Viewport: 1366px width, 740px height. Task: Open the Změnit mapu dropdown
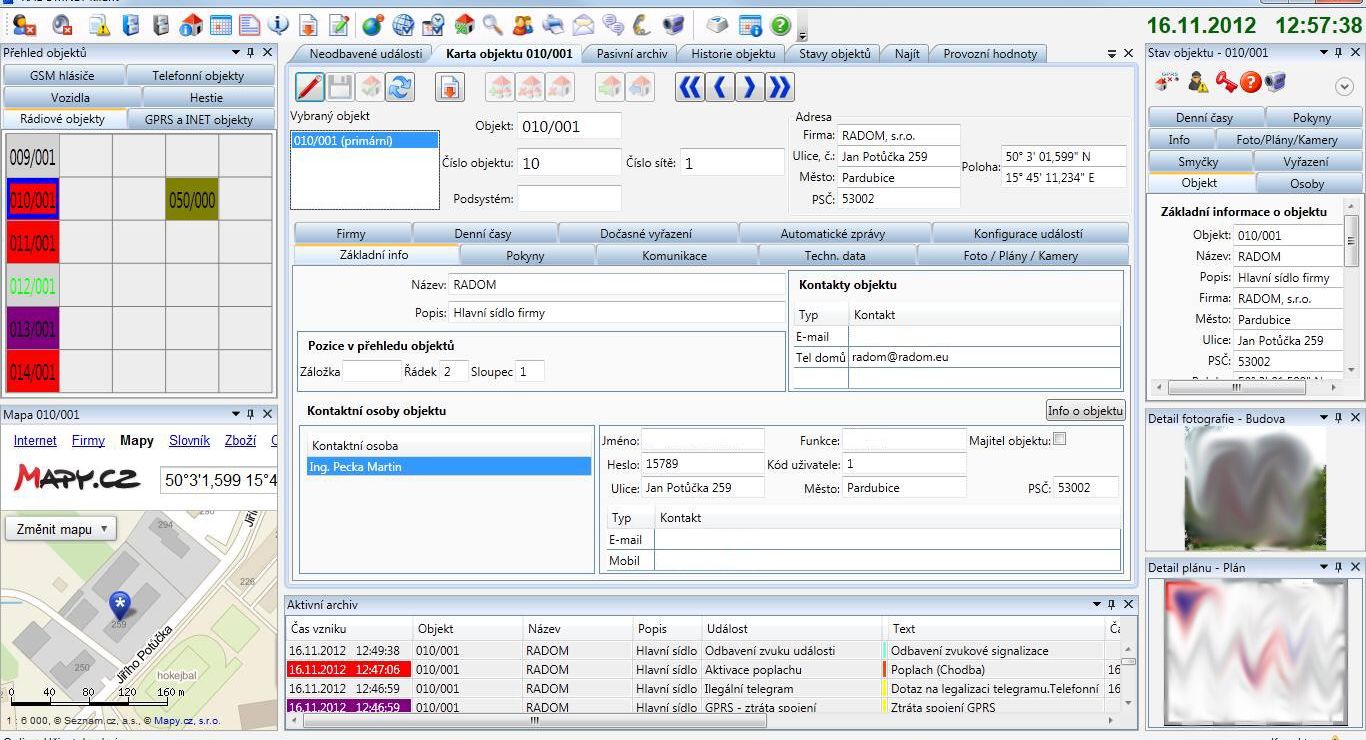click(61, 529)
